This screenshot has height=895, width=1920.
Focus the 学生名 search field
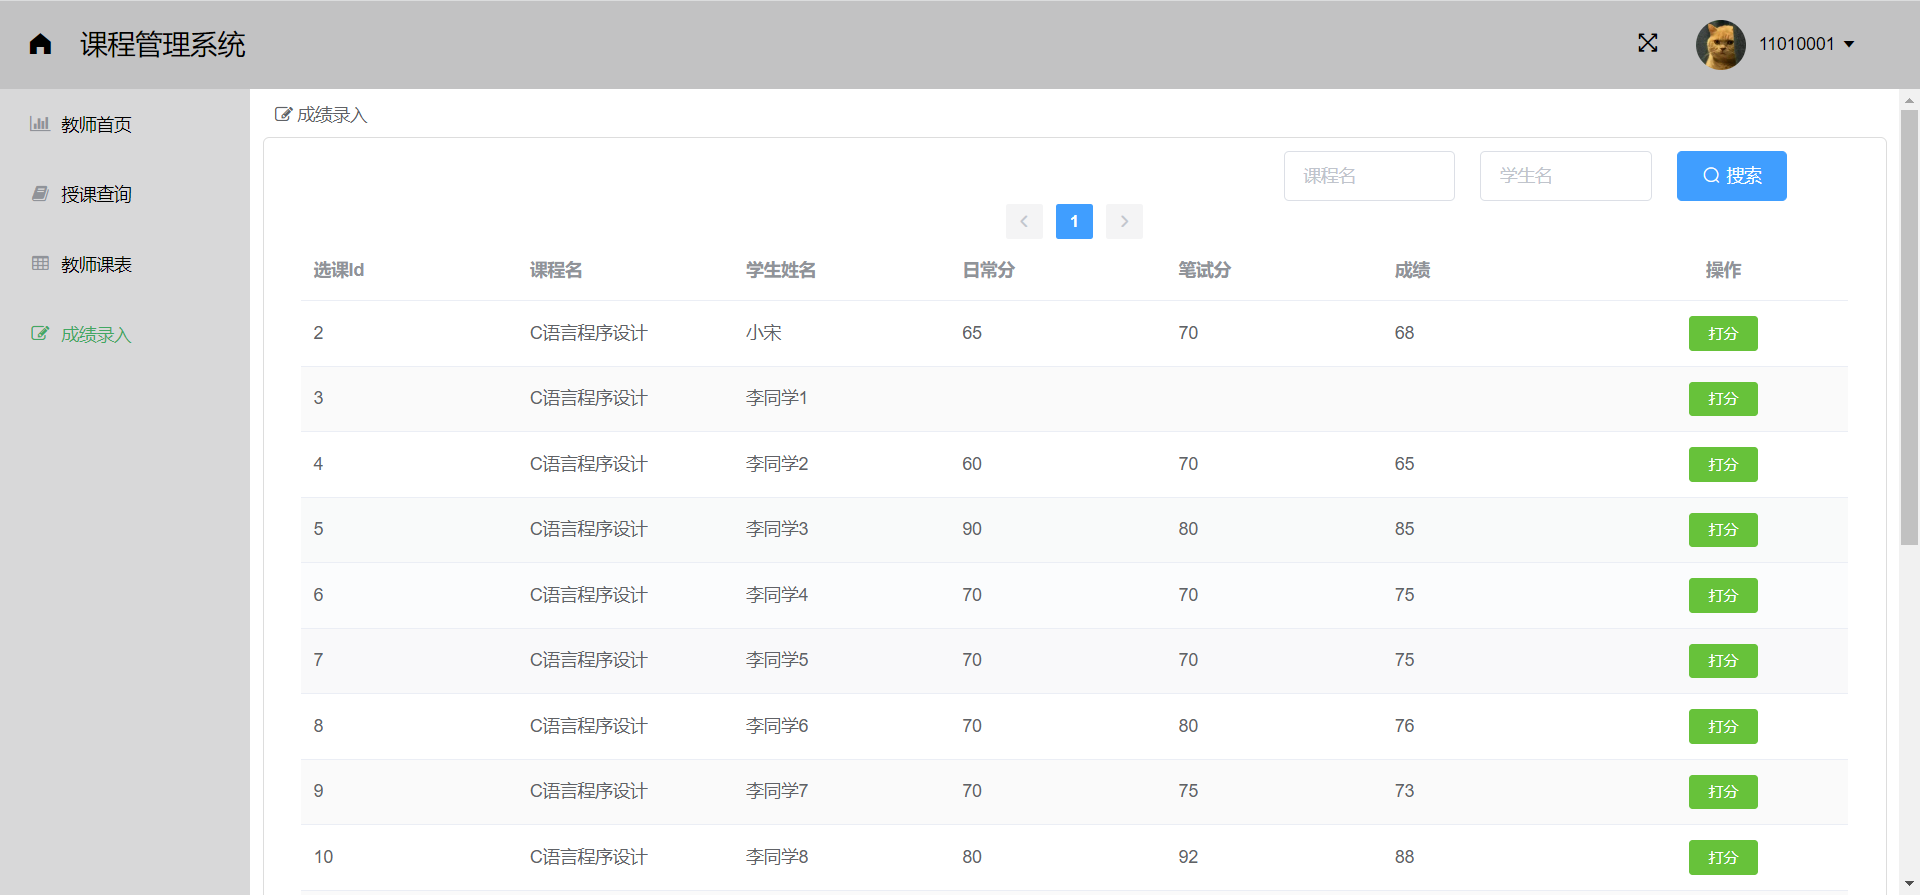pyautogui.click(x=1565, y=176)
